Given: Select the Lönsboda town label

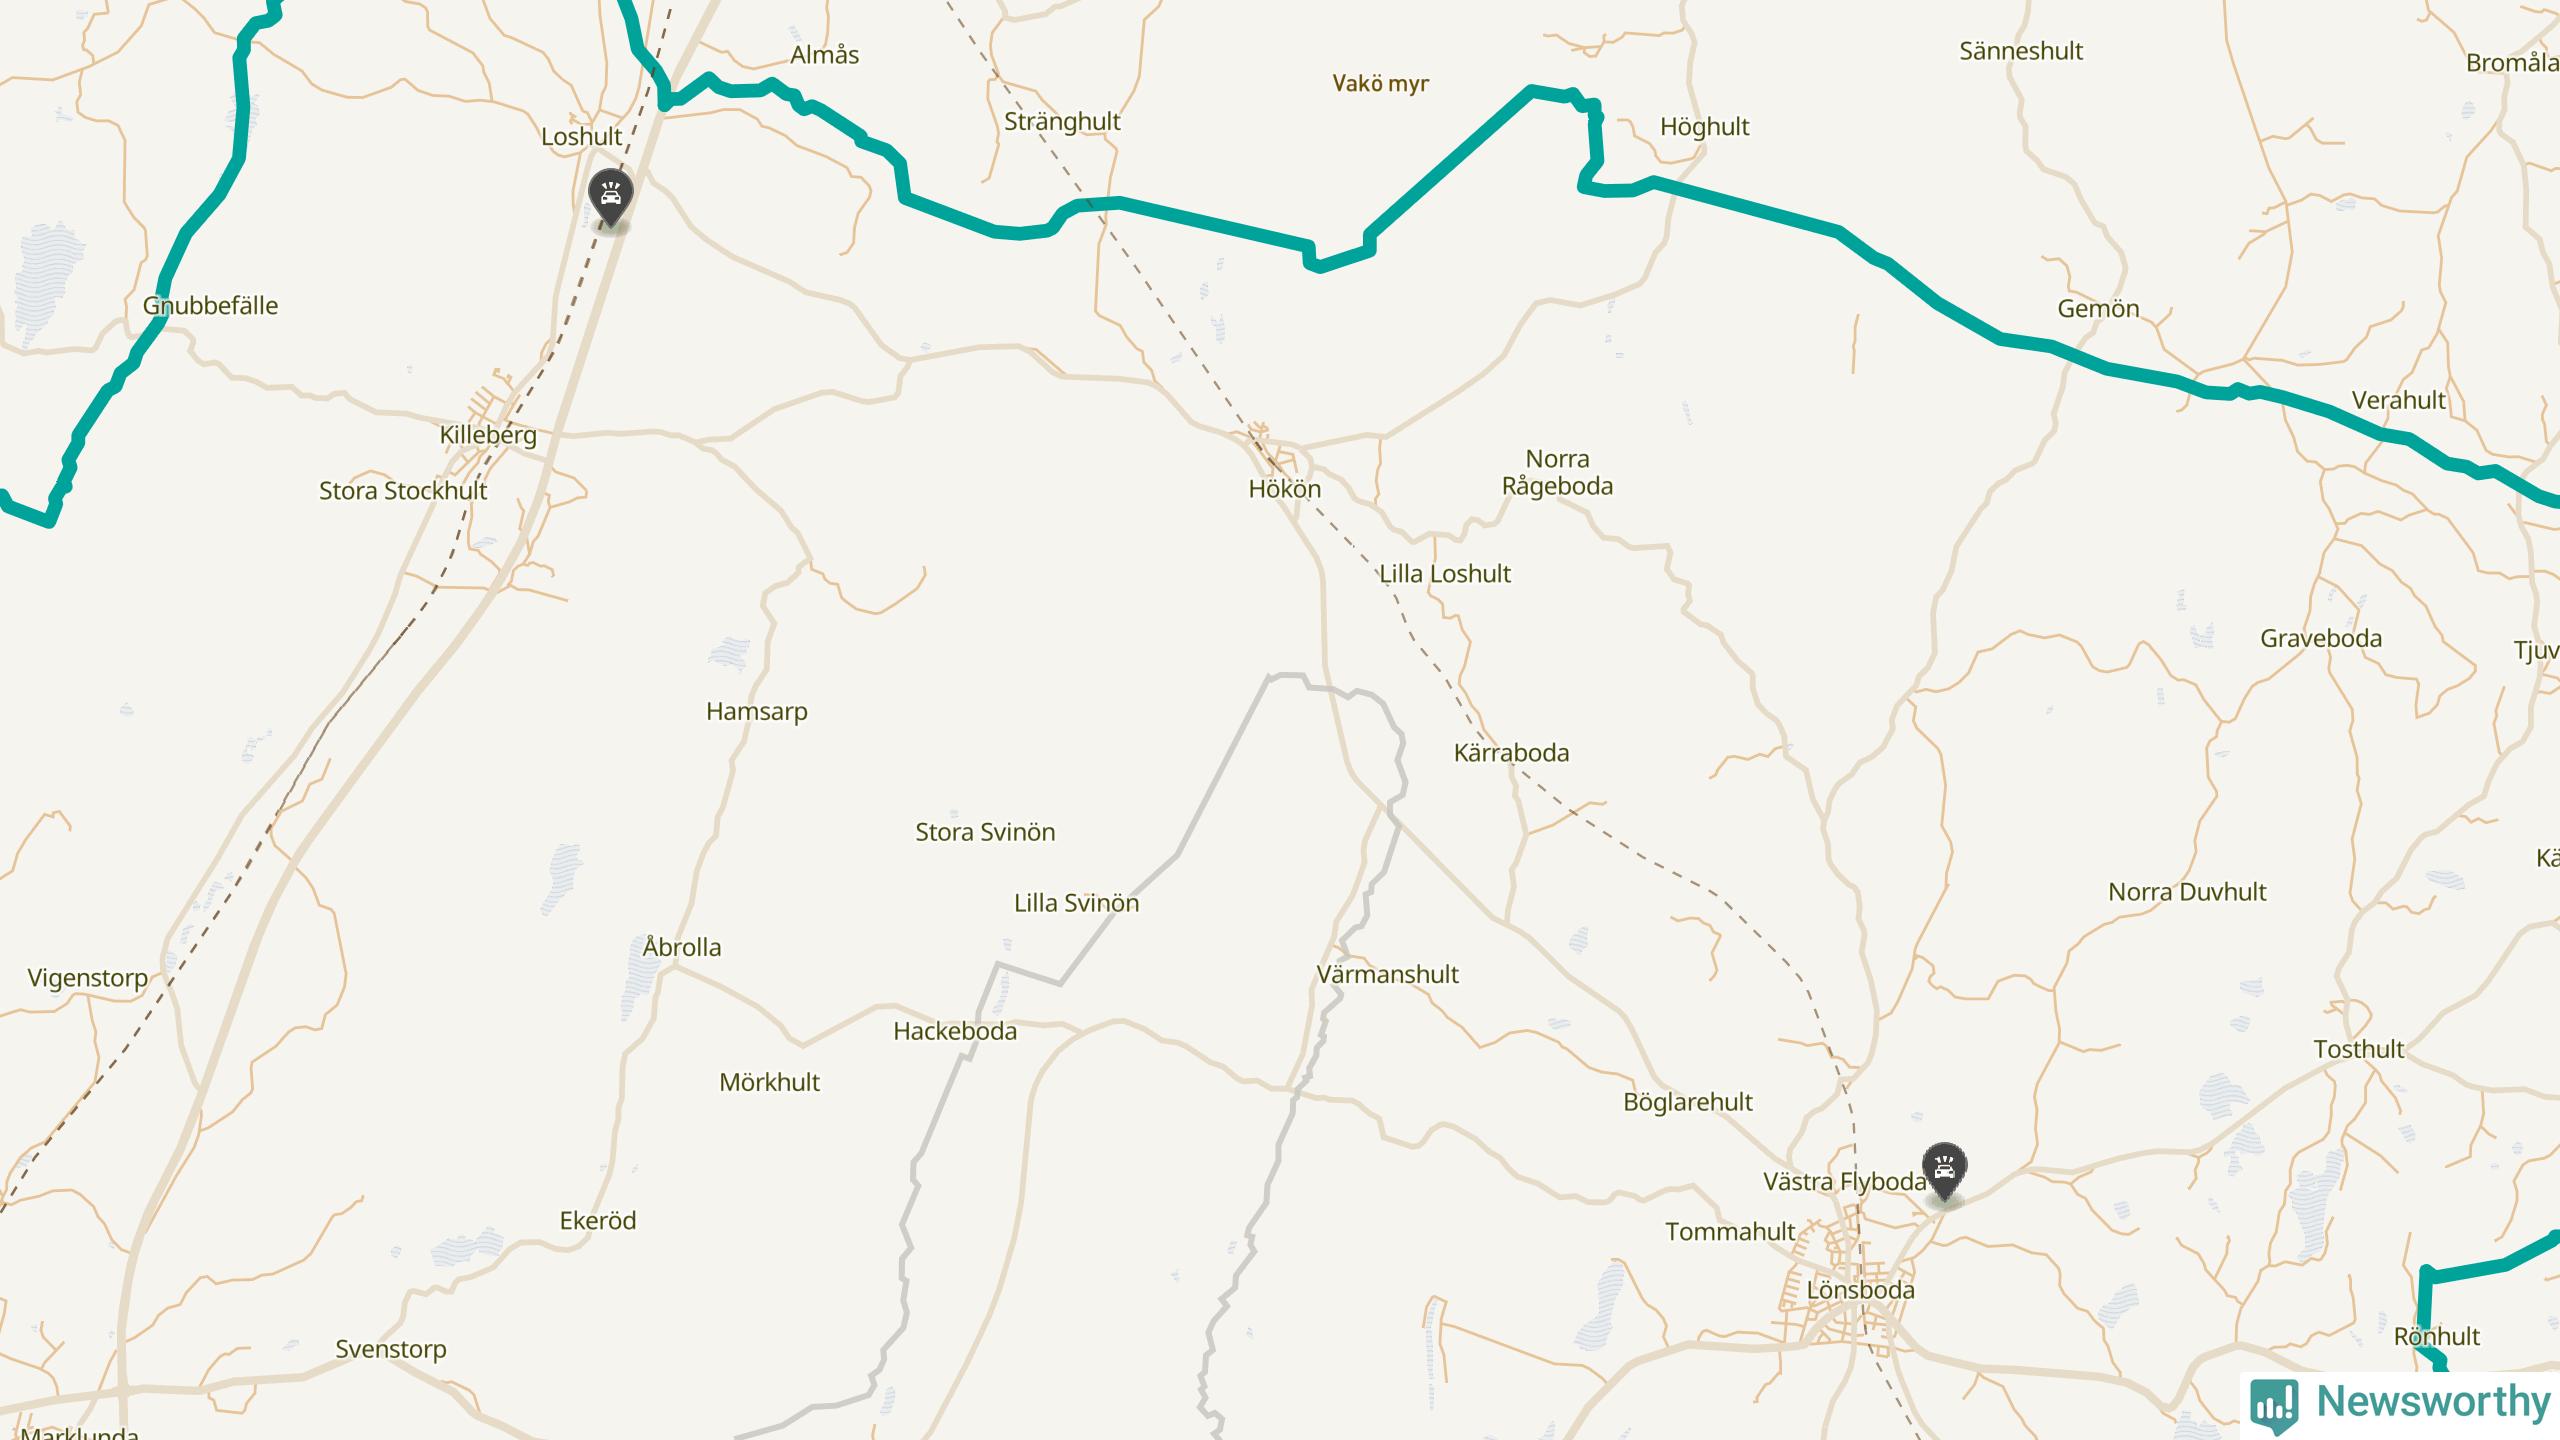Looking at the screenshot, I should point(1860,1290).
